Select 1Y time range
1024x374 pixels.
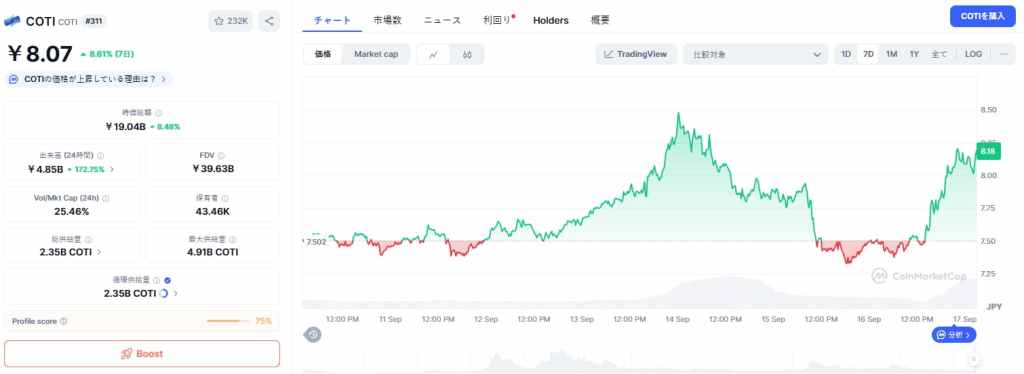coord(914,54)
